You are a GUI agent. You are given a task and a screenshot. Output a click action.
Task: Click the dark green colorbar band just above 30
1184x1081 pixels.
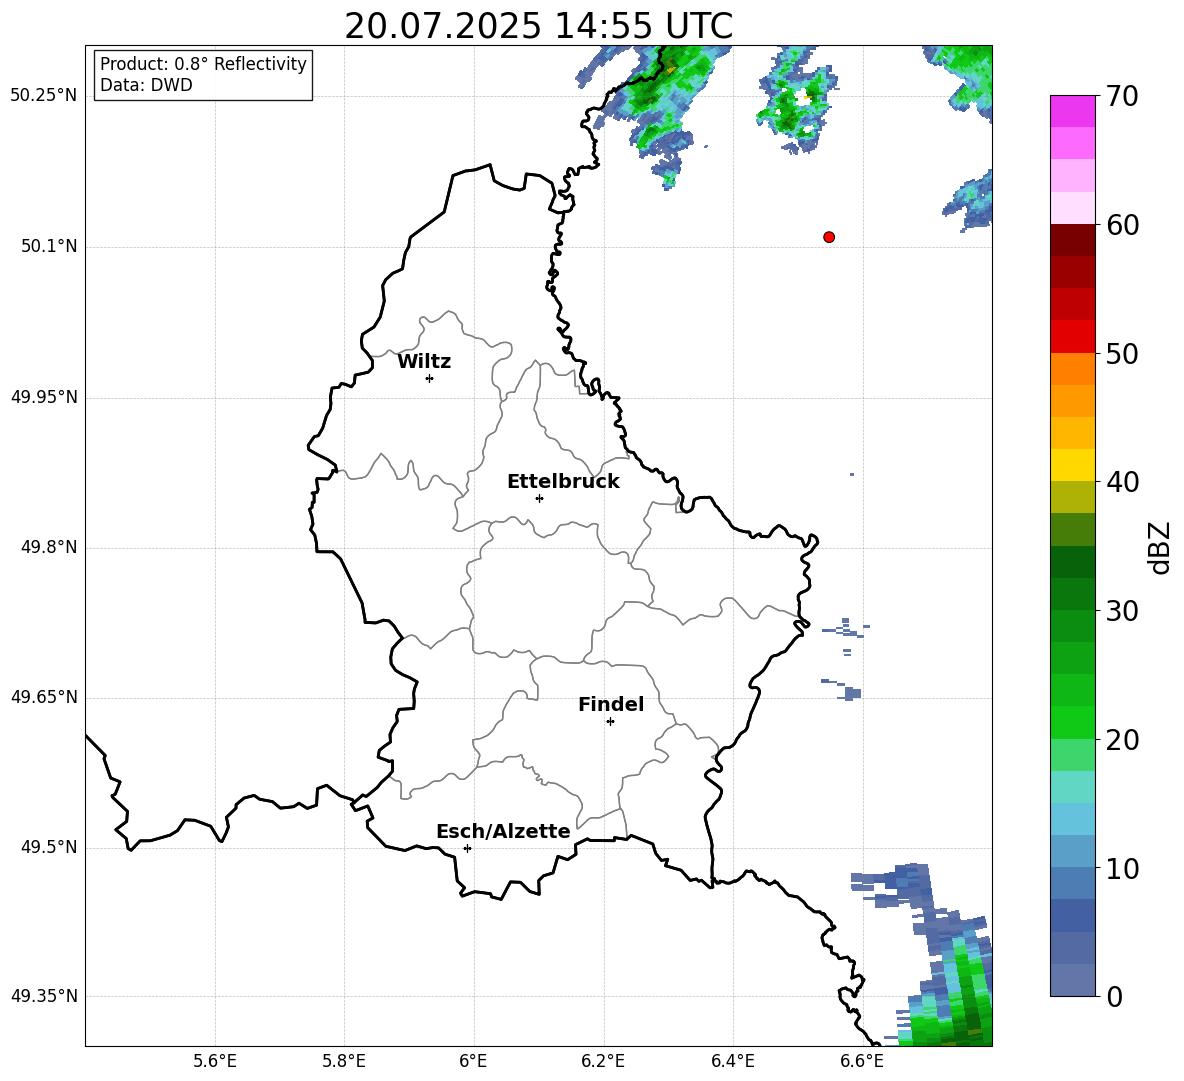click(1072, 594)
